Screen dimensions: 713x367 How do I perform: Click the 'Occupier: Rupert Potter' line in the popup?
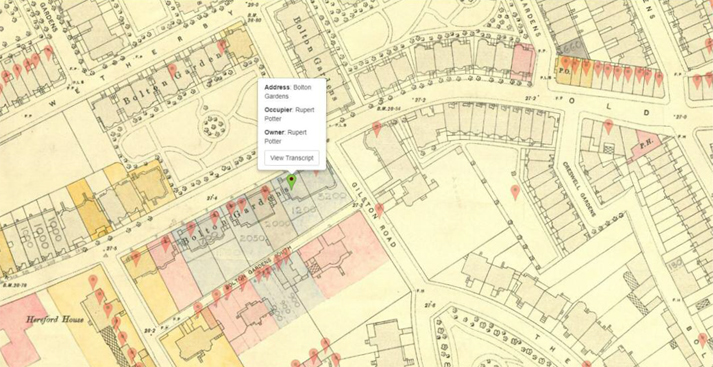click(289, 114)
